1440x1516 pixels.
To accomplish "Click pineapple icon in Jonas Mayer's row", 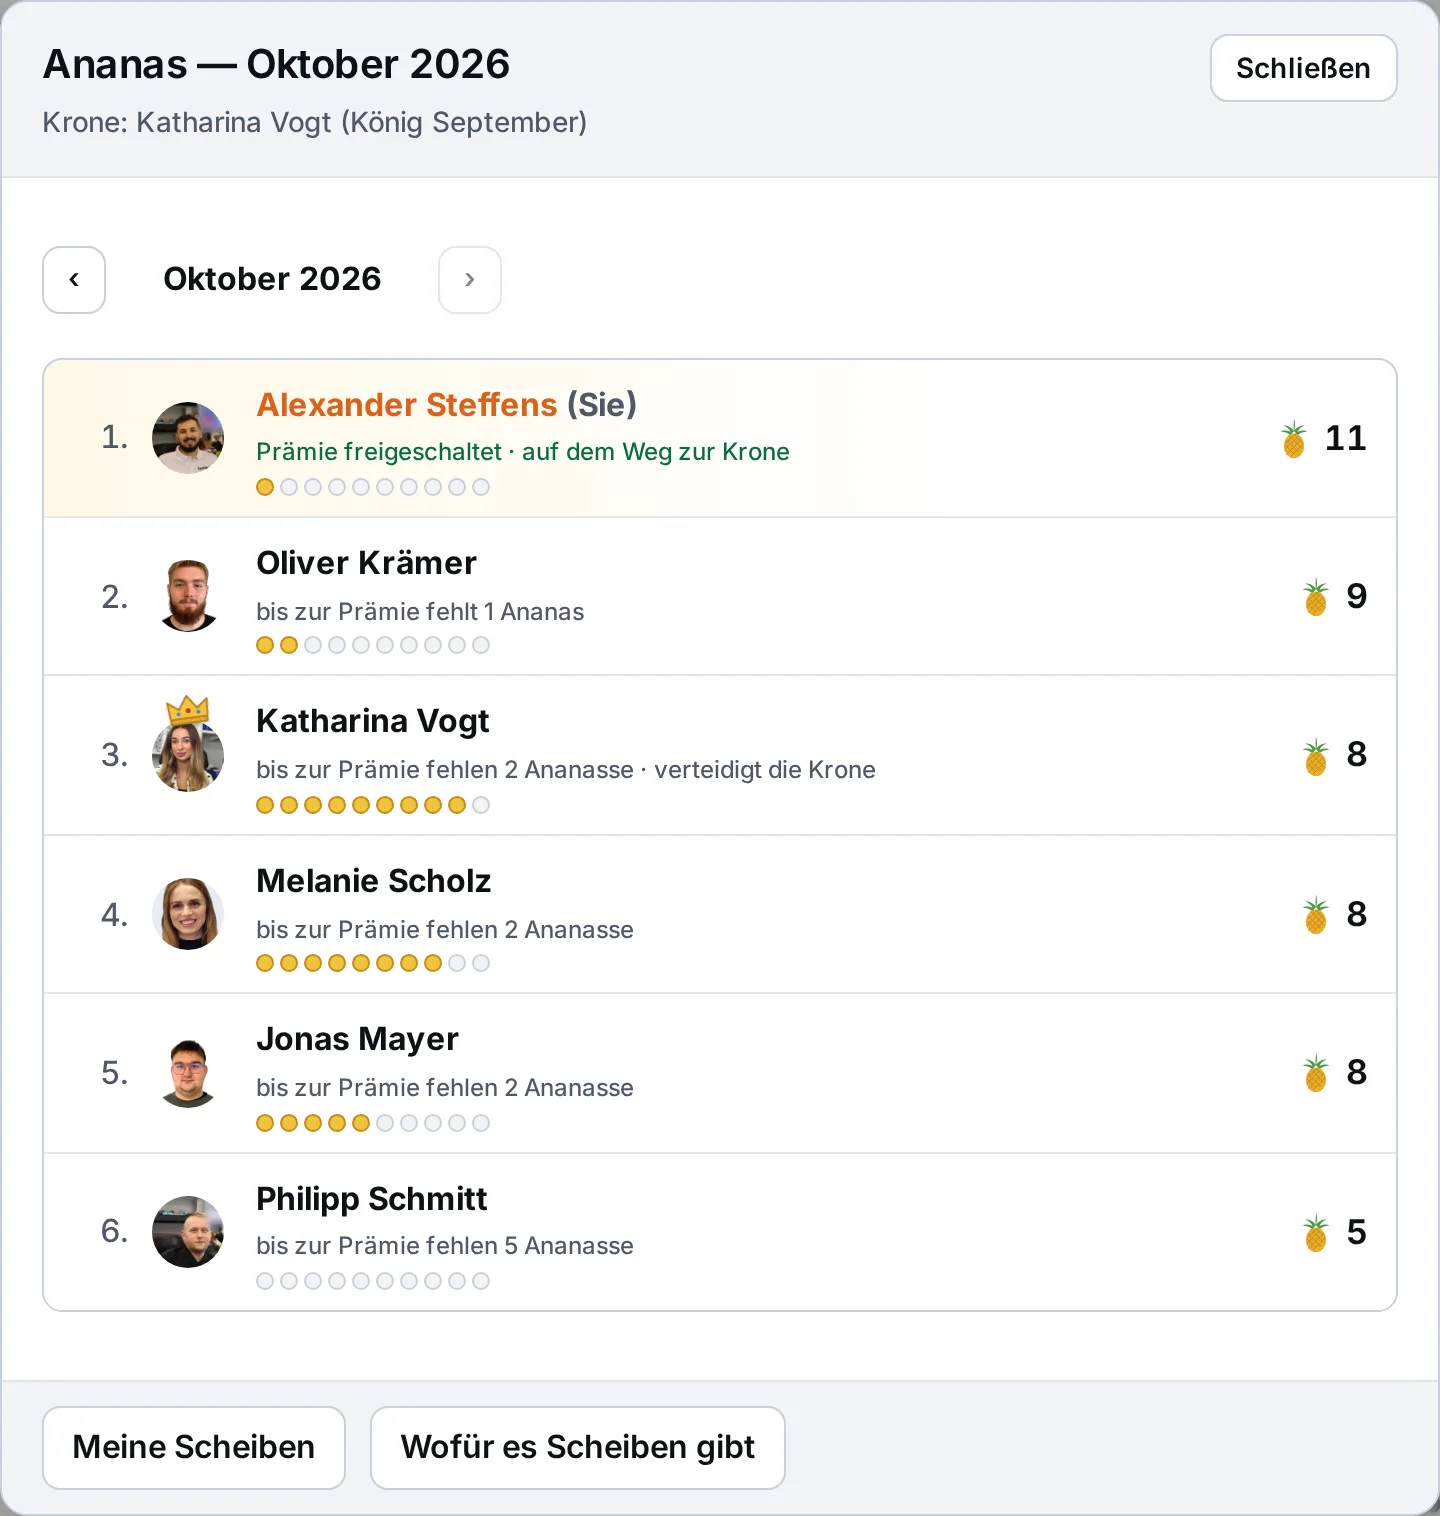I will point(1316,1073).
